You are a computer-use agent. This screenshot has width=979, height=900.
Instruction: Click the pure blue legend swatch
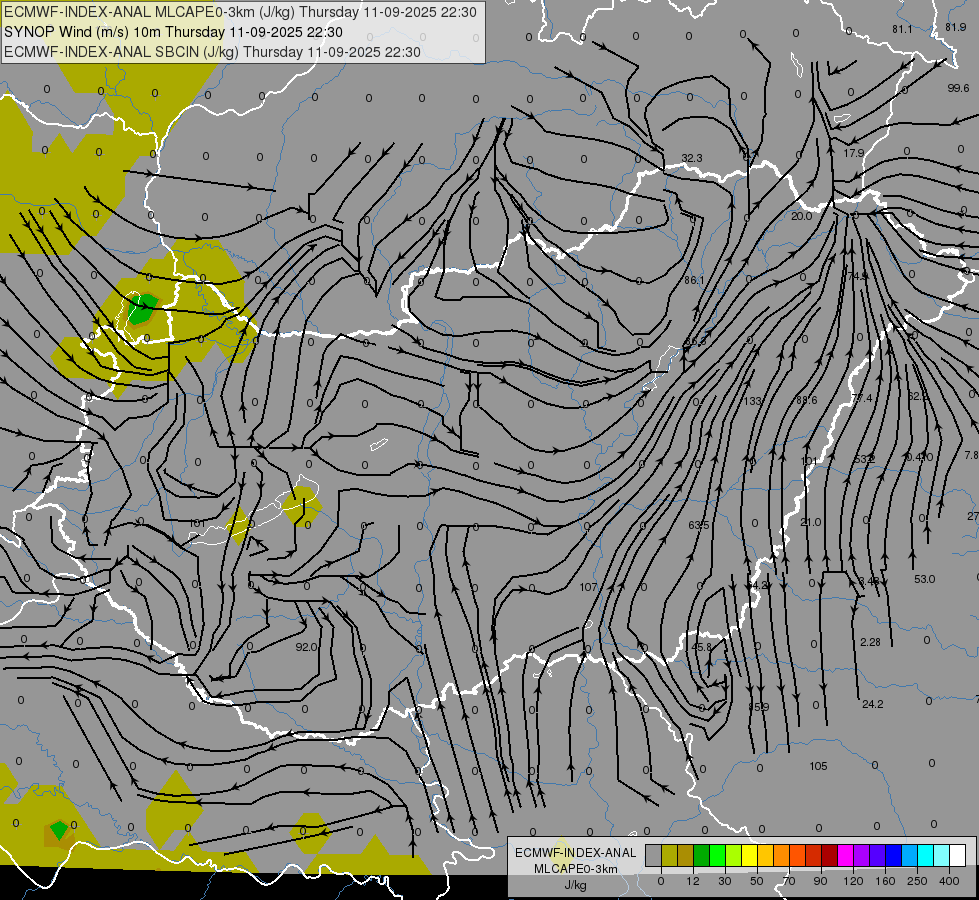pyautogui.click(x=894, y=855)
